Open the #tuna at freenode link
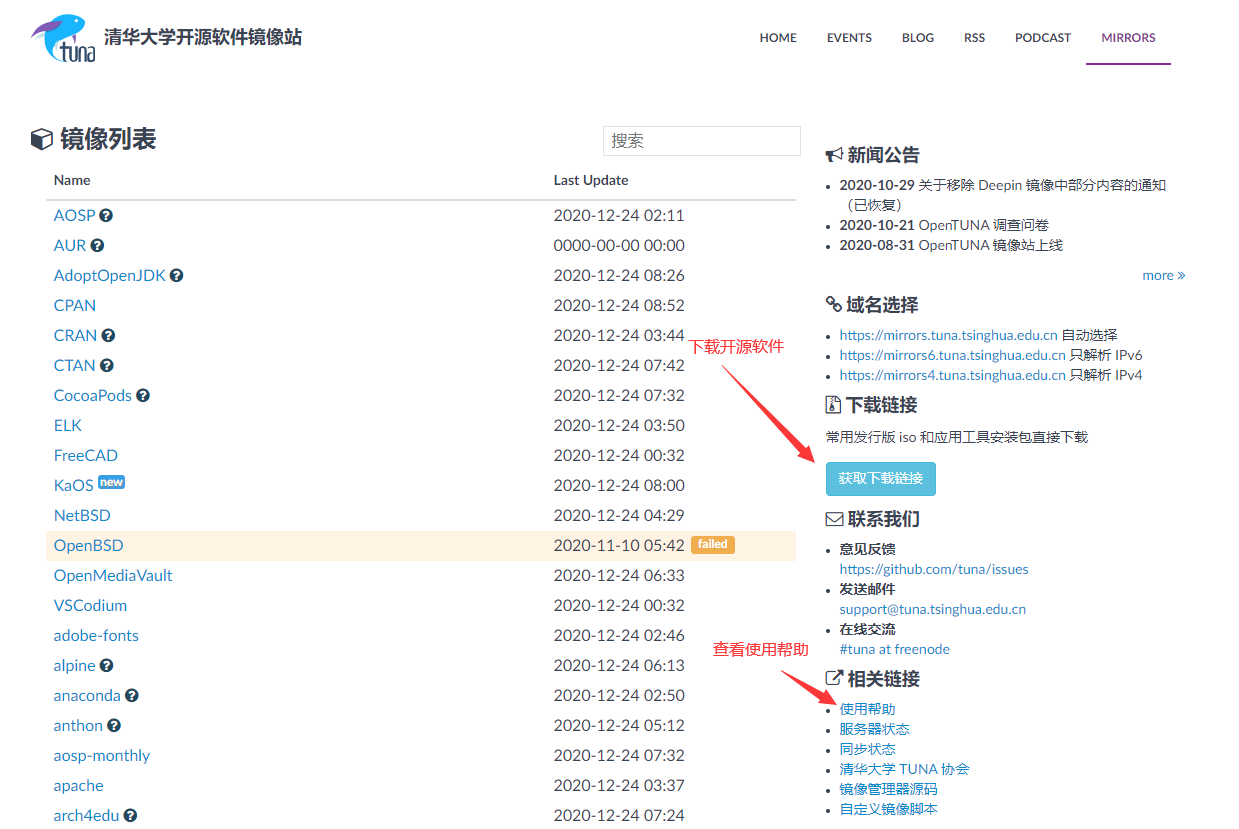 tap(895, 649)
